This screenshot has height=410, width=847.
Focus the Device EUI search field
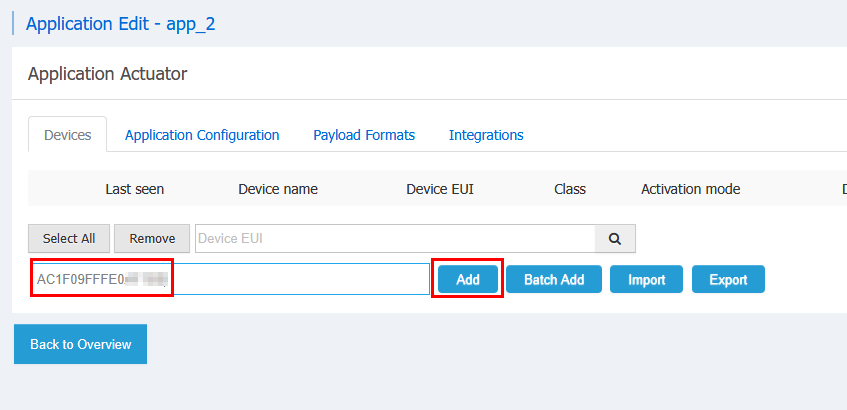tap(395, 239)
